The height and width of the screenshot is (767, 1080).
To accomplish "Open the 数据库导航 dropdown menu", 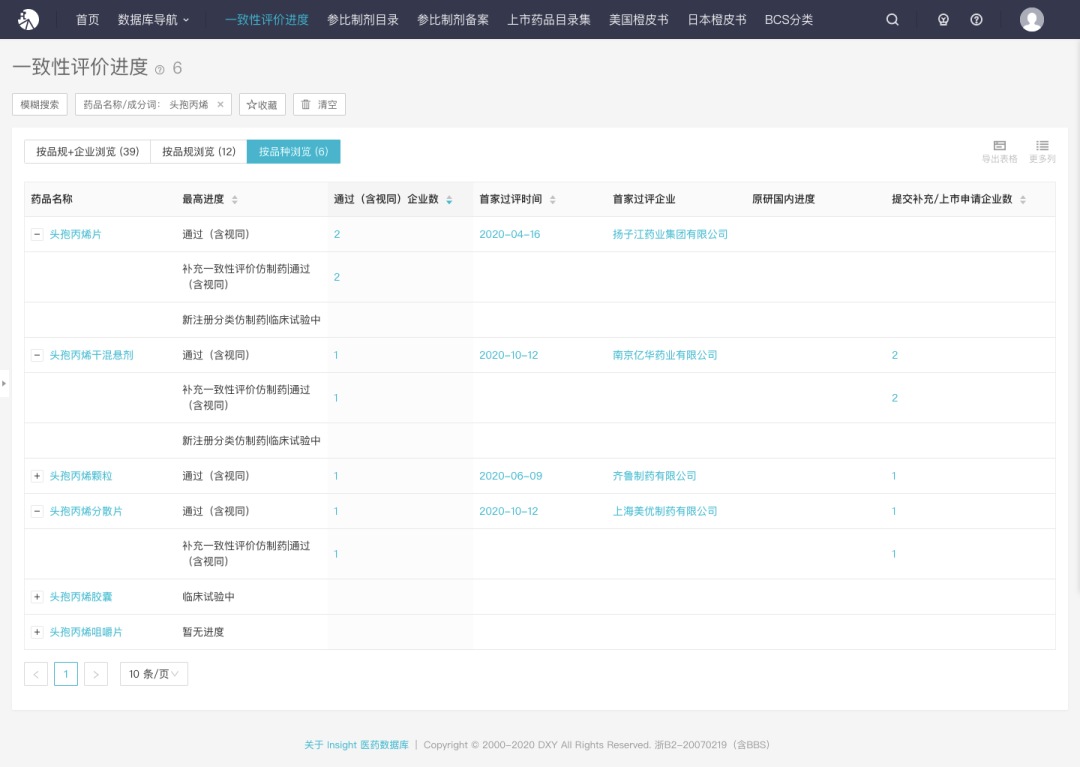I will (153, 20).
